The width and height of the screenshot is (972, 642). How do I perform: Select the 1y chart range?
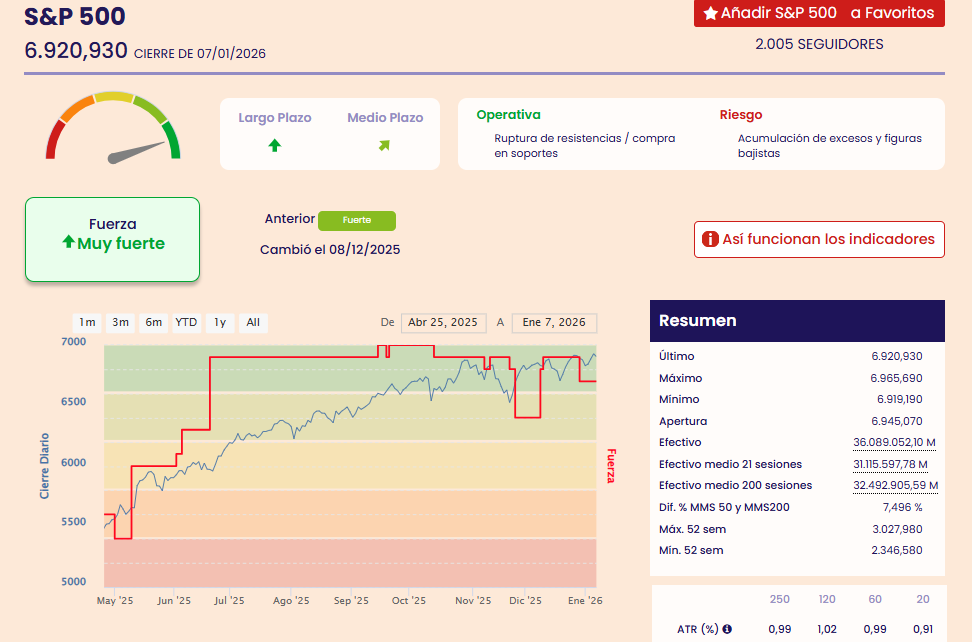tap(220, 322)
